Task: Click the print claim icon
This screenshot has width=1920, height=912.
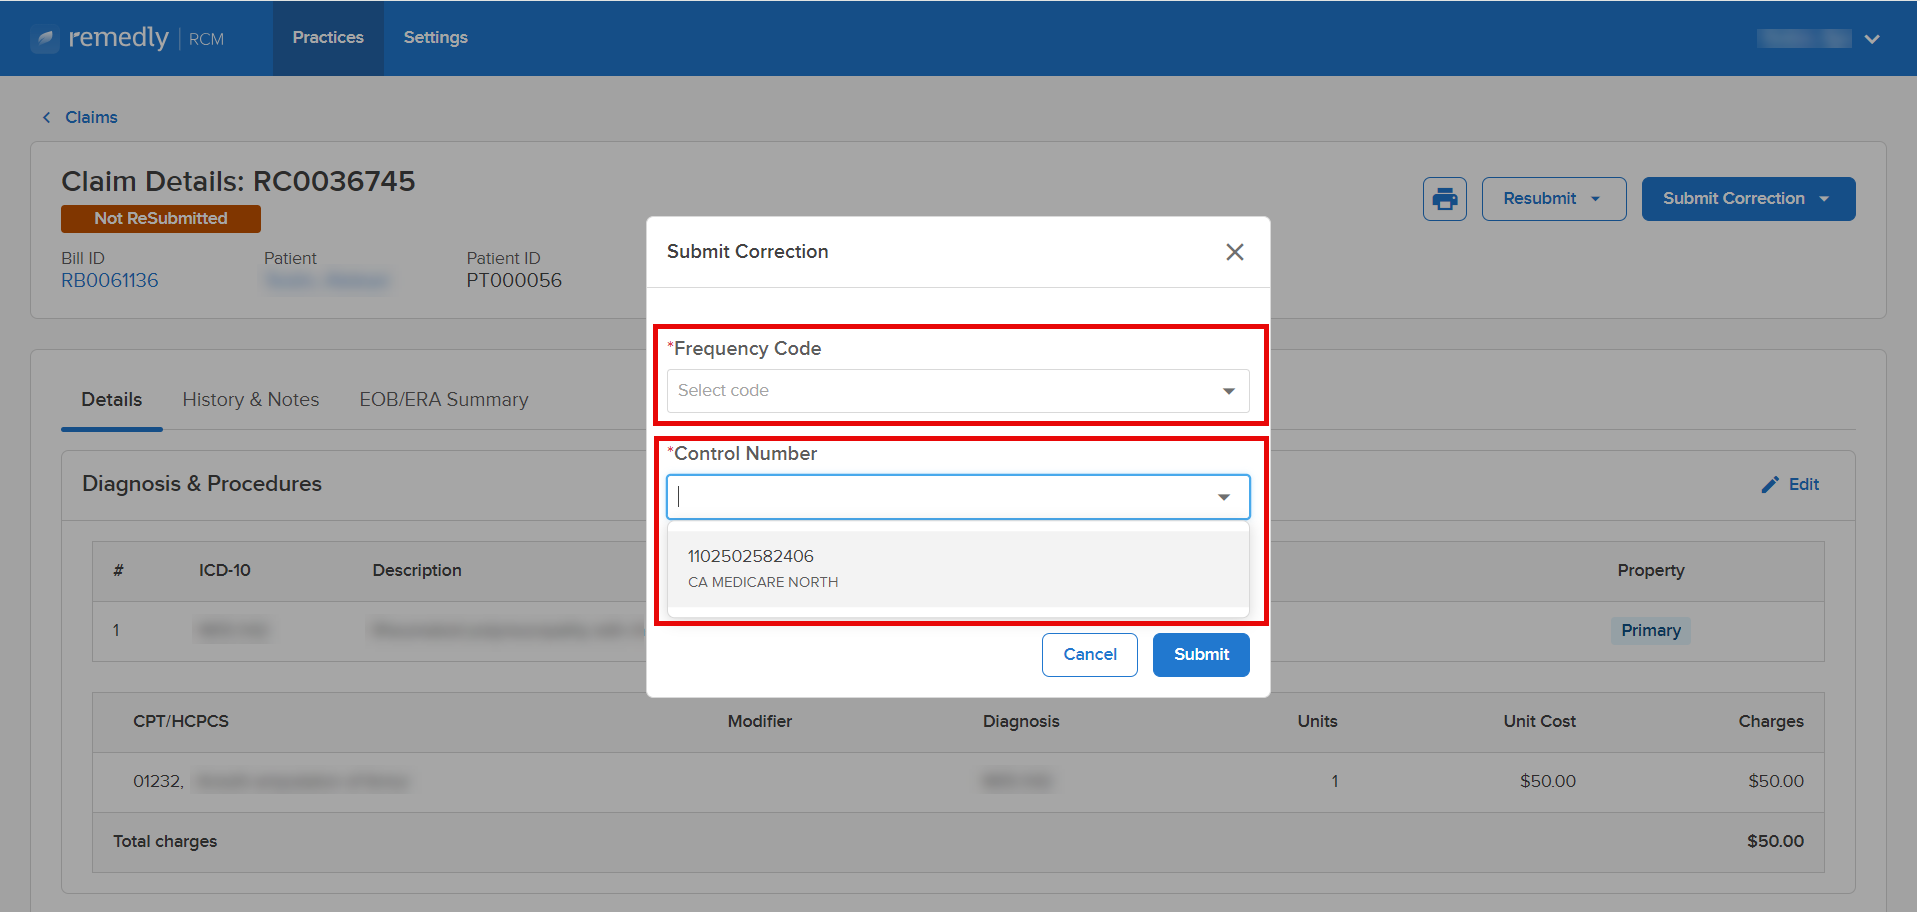Action: [1444, 198]
